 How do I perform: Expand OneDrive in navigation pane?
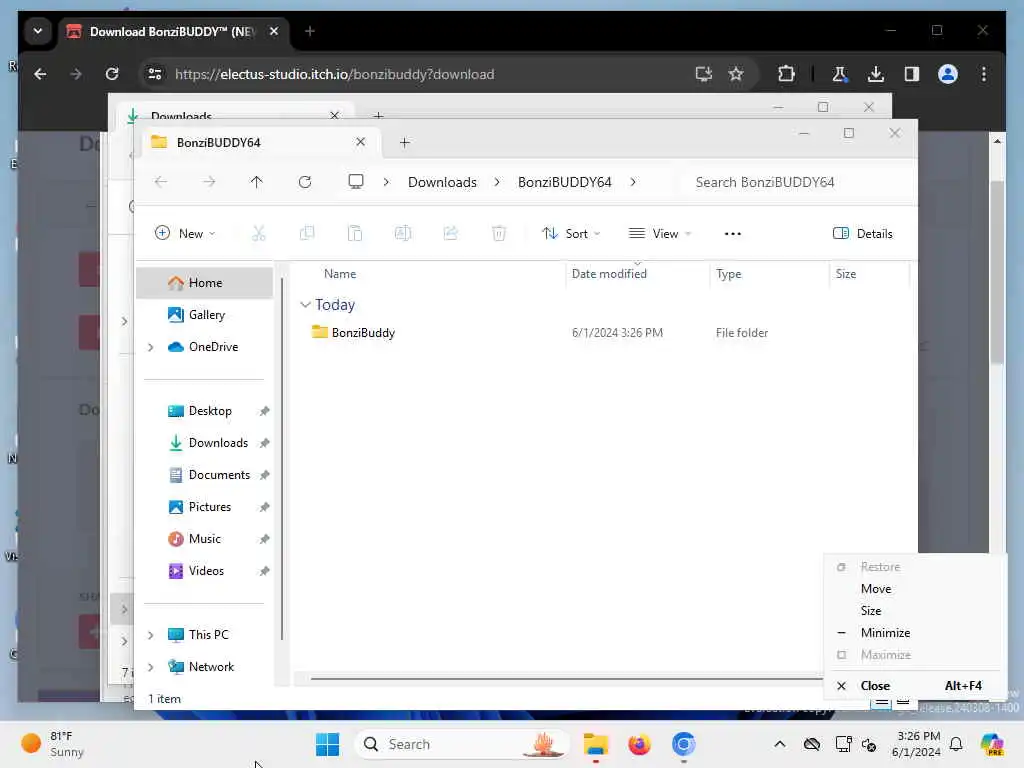[151, 347]
